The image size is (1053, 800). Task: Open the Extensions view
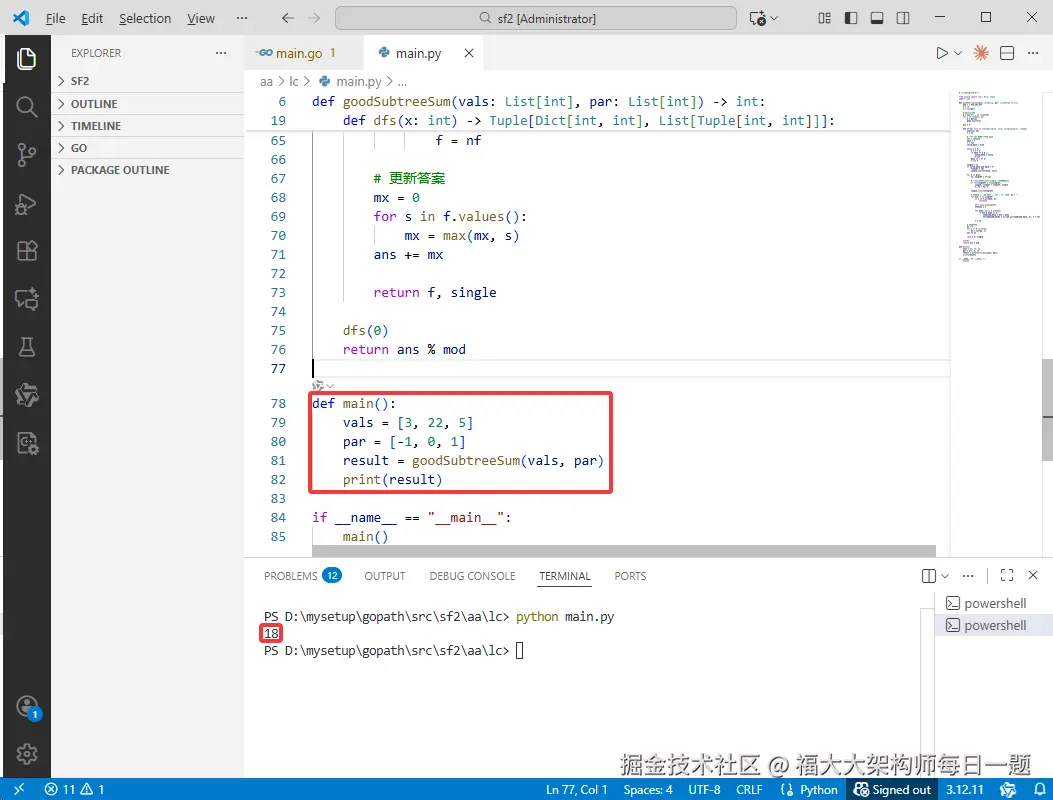[26, 251]
